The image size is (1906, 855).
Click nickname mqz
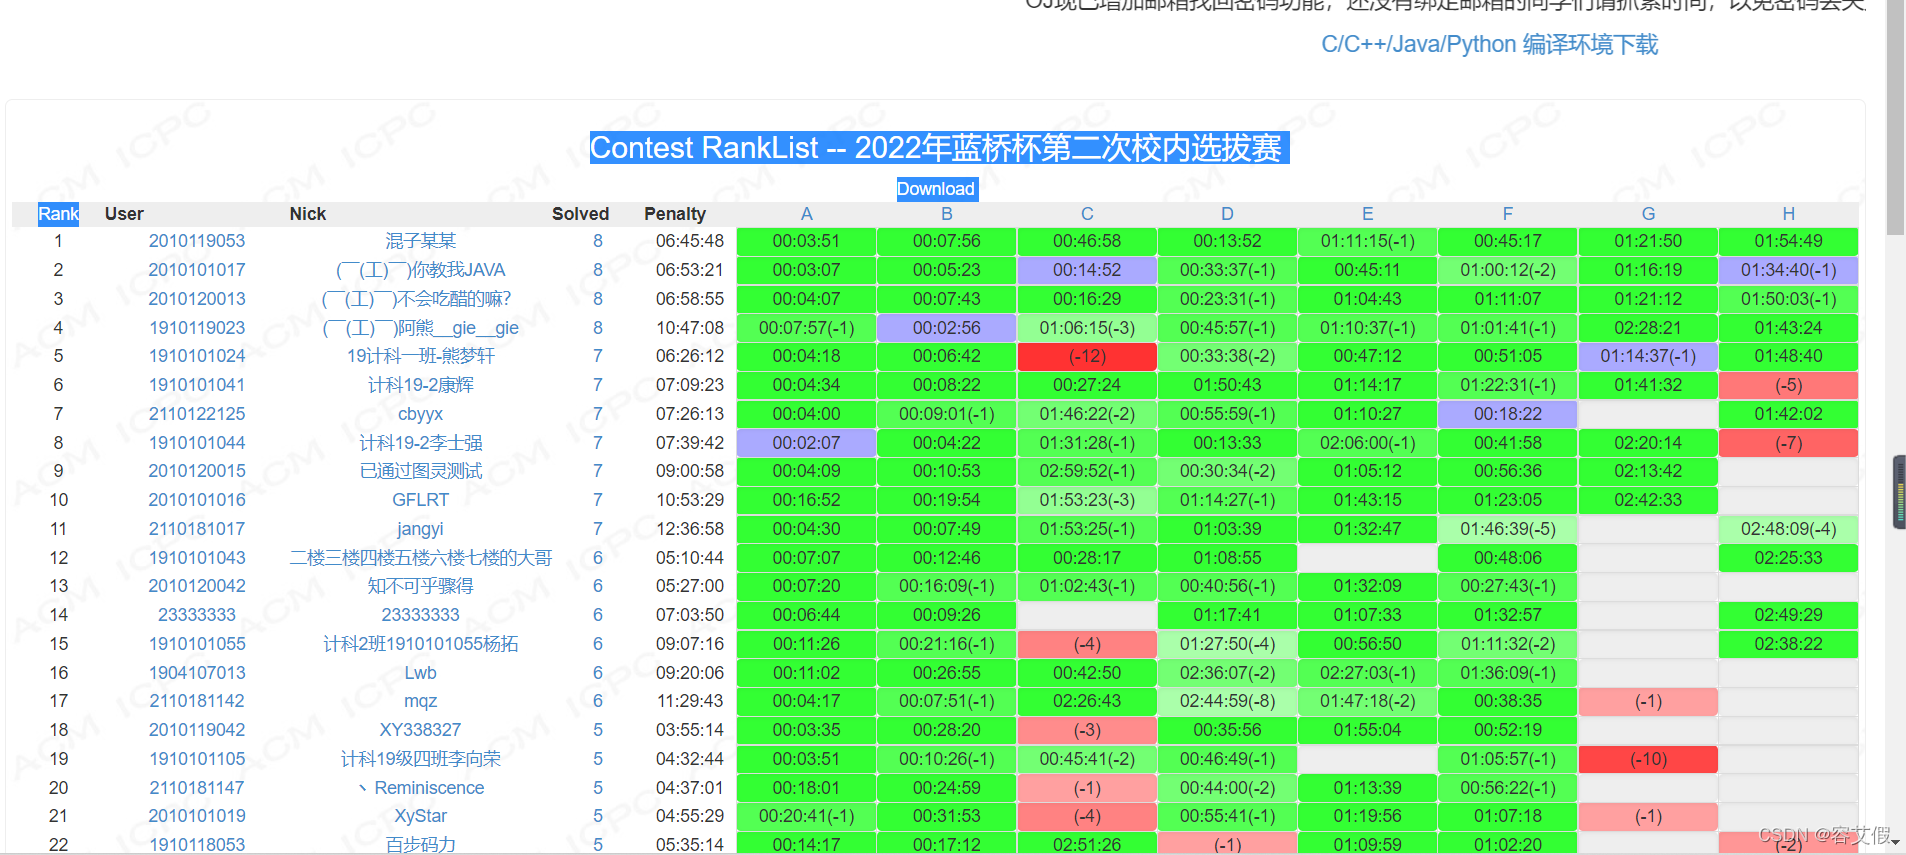(x=420, y=701)
